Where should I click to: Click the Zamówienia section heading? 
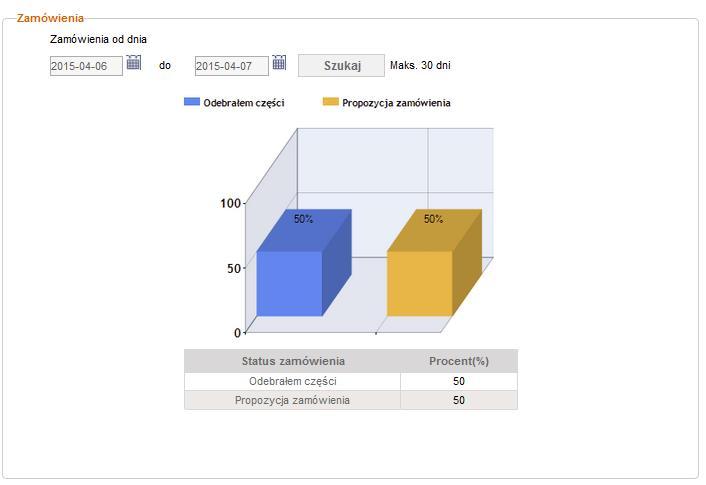pyautogui.click(x=50, y=18)
